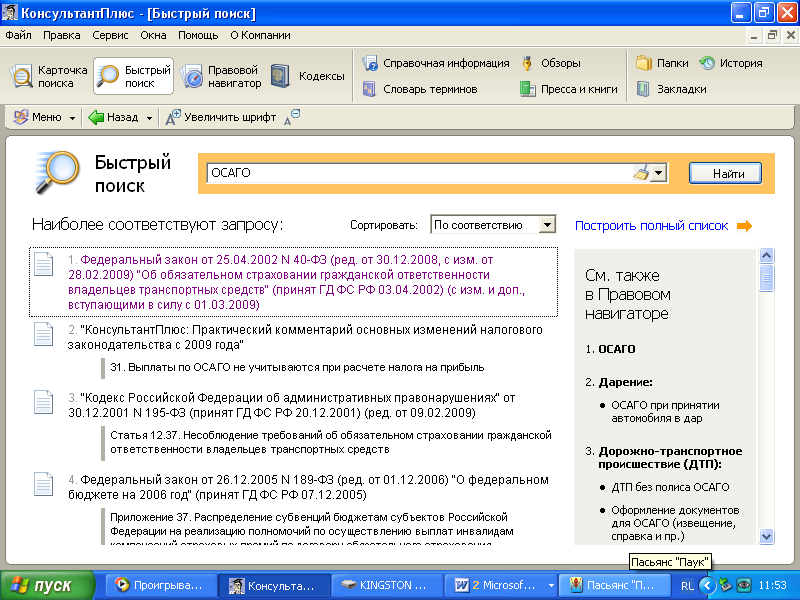The image size is (800, 600).
Task: Open the search query history dropdown
Action: coord(659,173)
